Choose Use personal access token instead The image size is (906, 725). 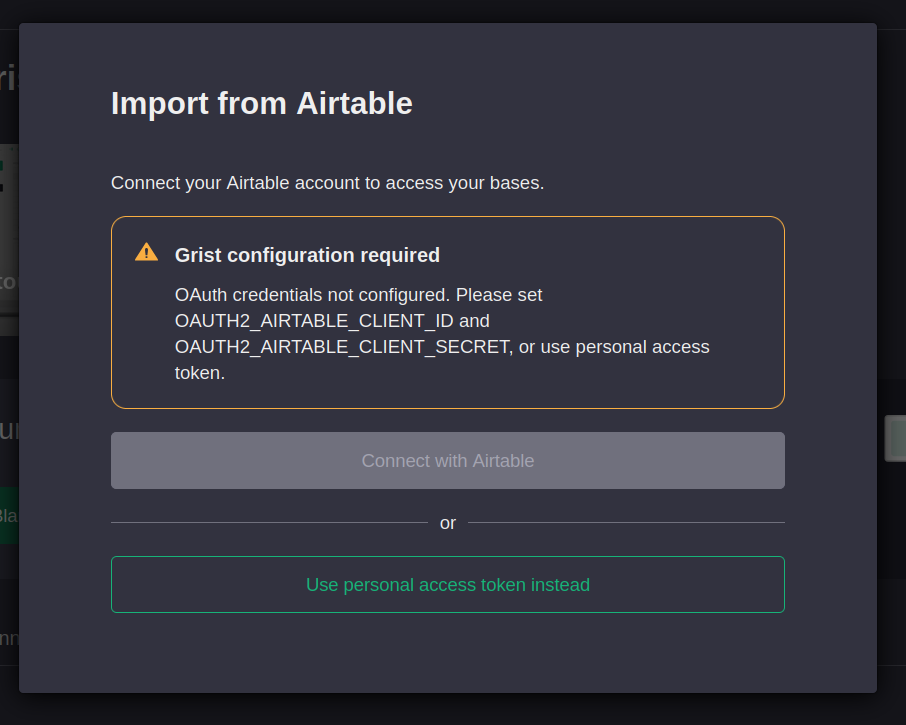pos(447,585)
